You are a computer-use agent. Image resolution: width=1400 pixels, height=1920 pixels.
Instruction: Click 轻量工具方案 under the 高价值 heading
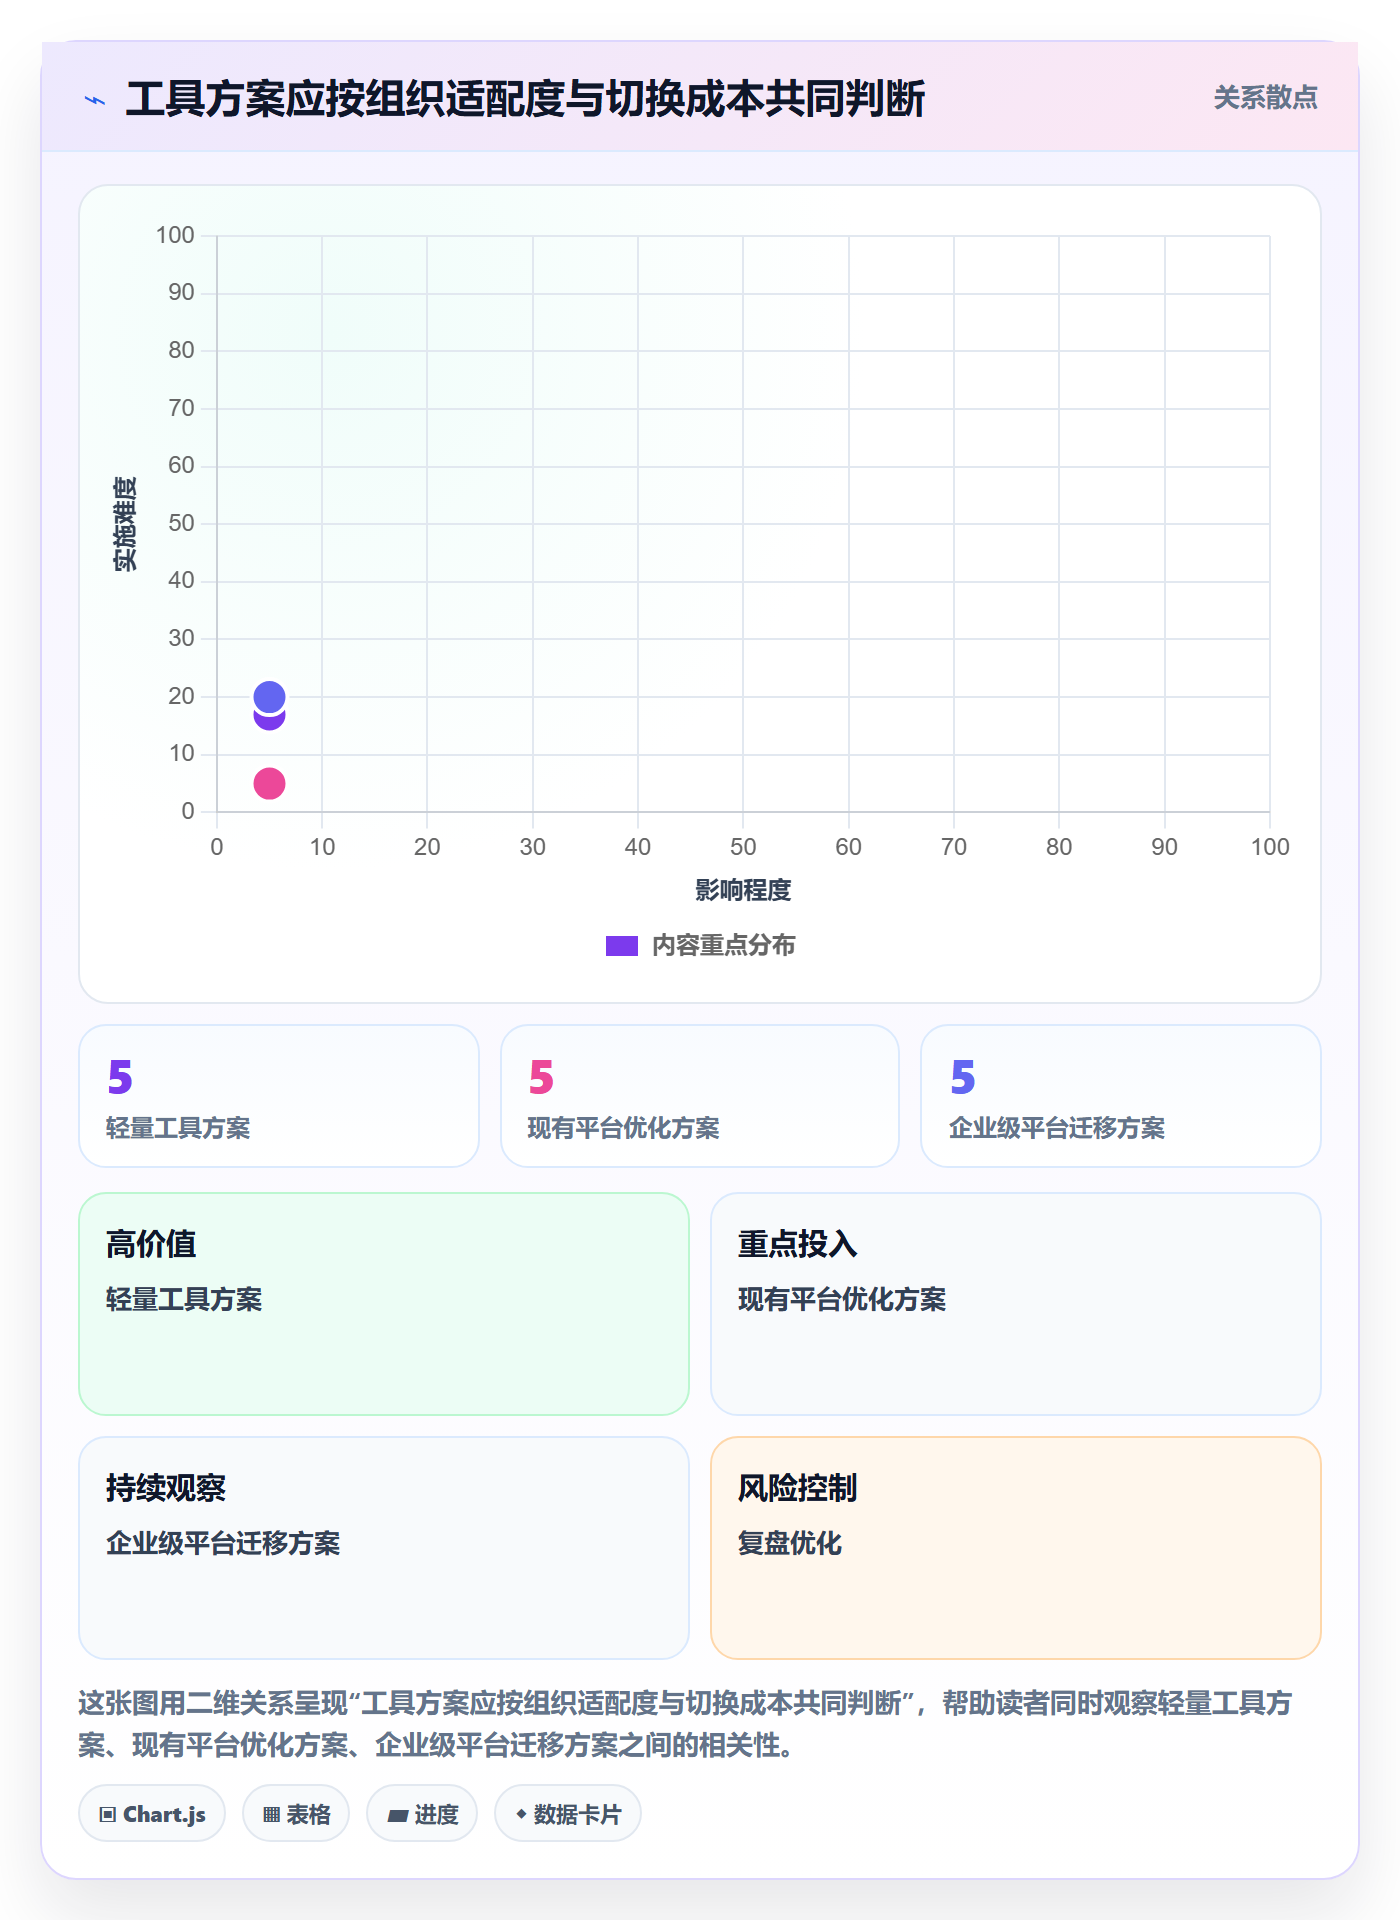[184, 1299]
